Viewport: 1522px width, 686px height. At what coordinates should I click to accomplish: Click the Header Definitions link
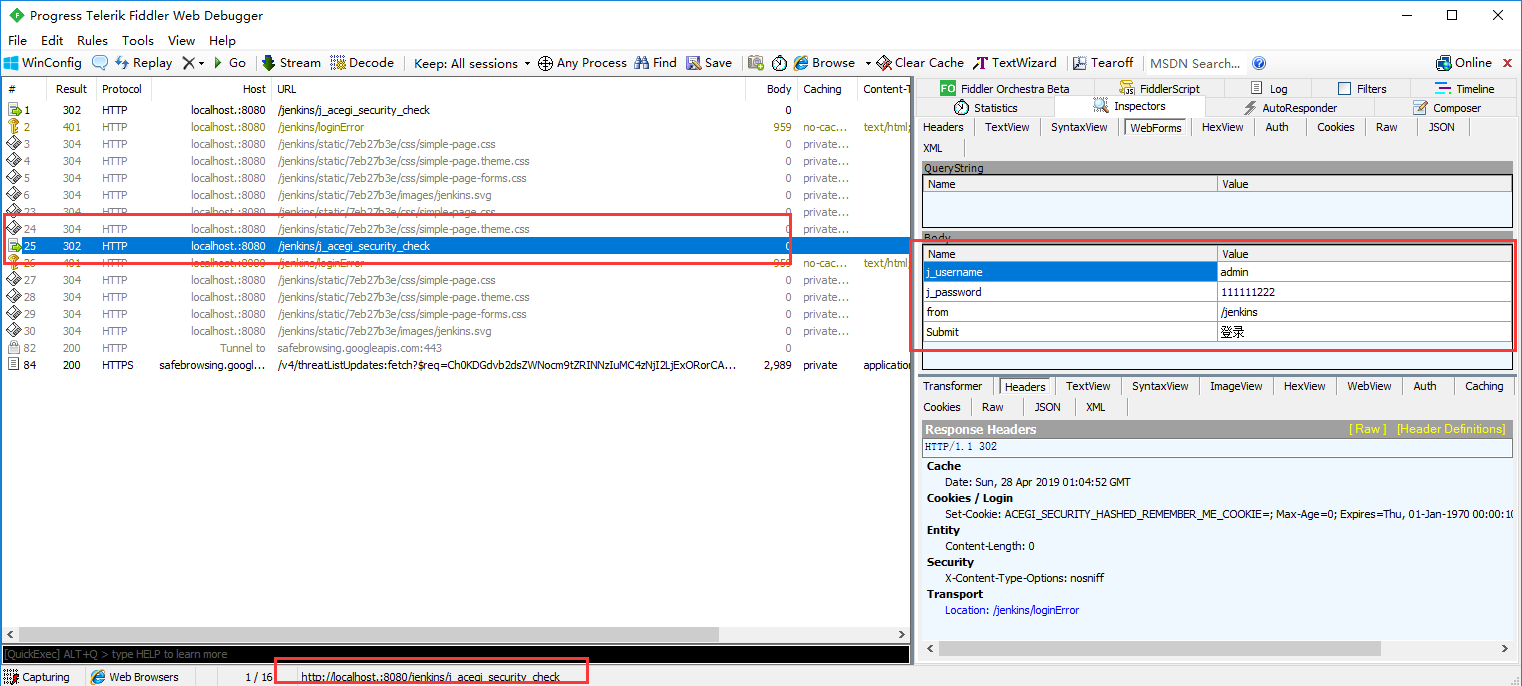(x=1451, y=429)
